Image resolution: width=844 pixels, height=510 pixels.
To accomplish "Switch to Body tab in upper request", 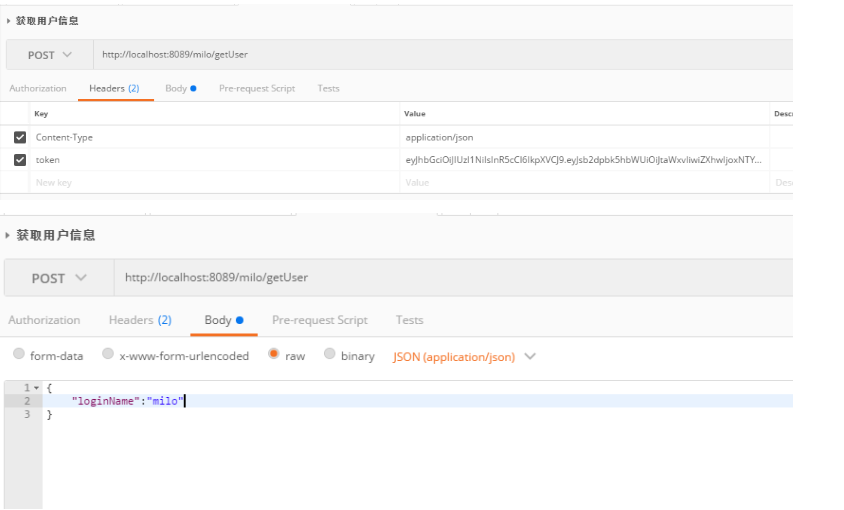I will [181, 88].
